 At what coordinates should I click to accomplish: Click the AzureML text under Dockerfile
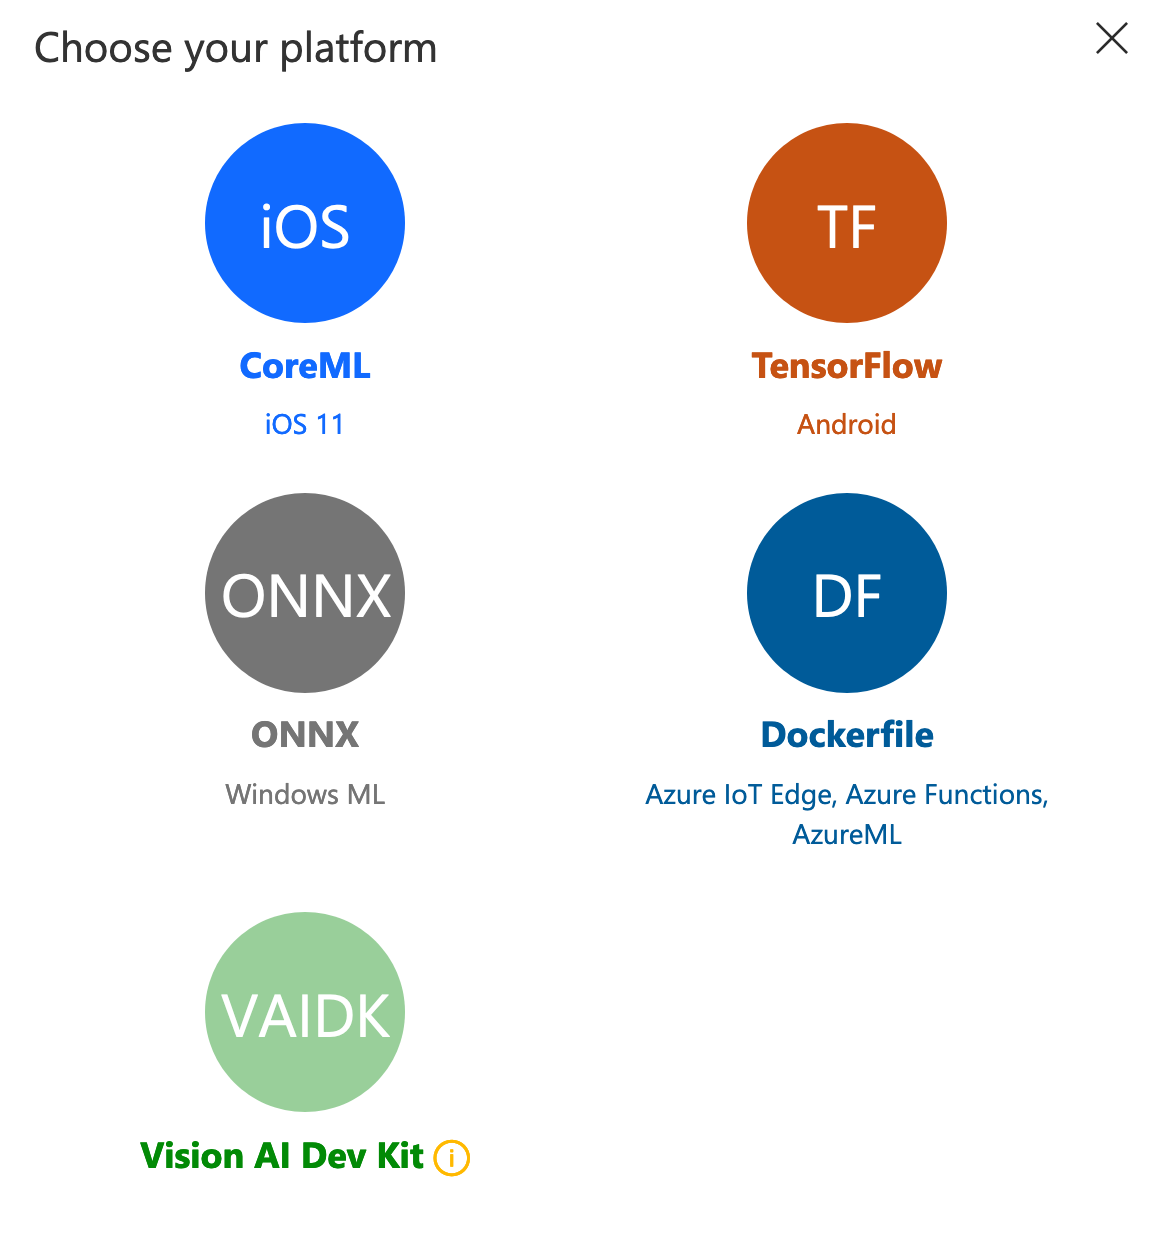pyautogui.click(x=847, y=834)
